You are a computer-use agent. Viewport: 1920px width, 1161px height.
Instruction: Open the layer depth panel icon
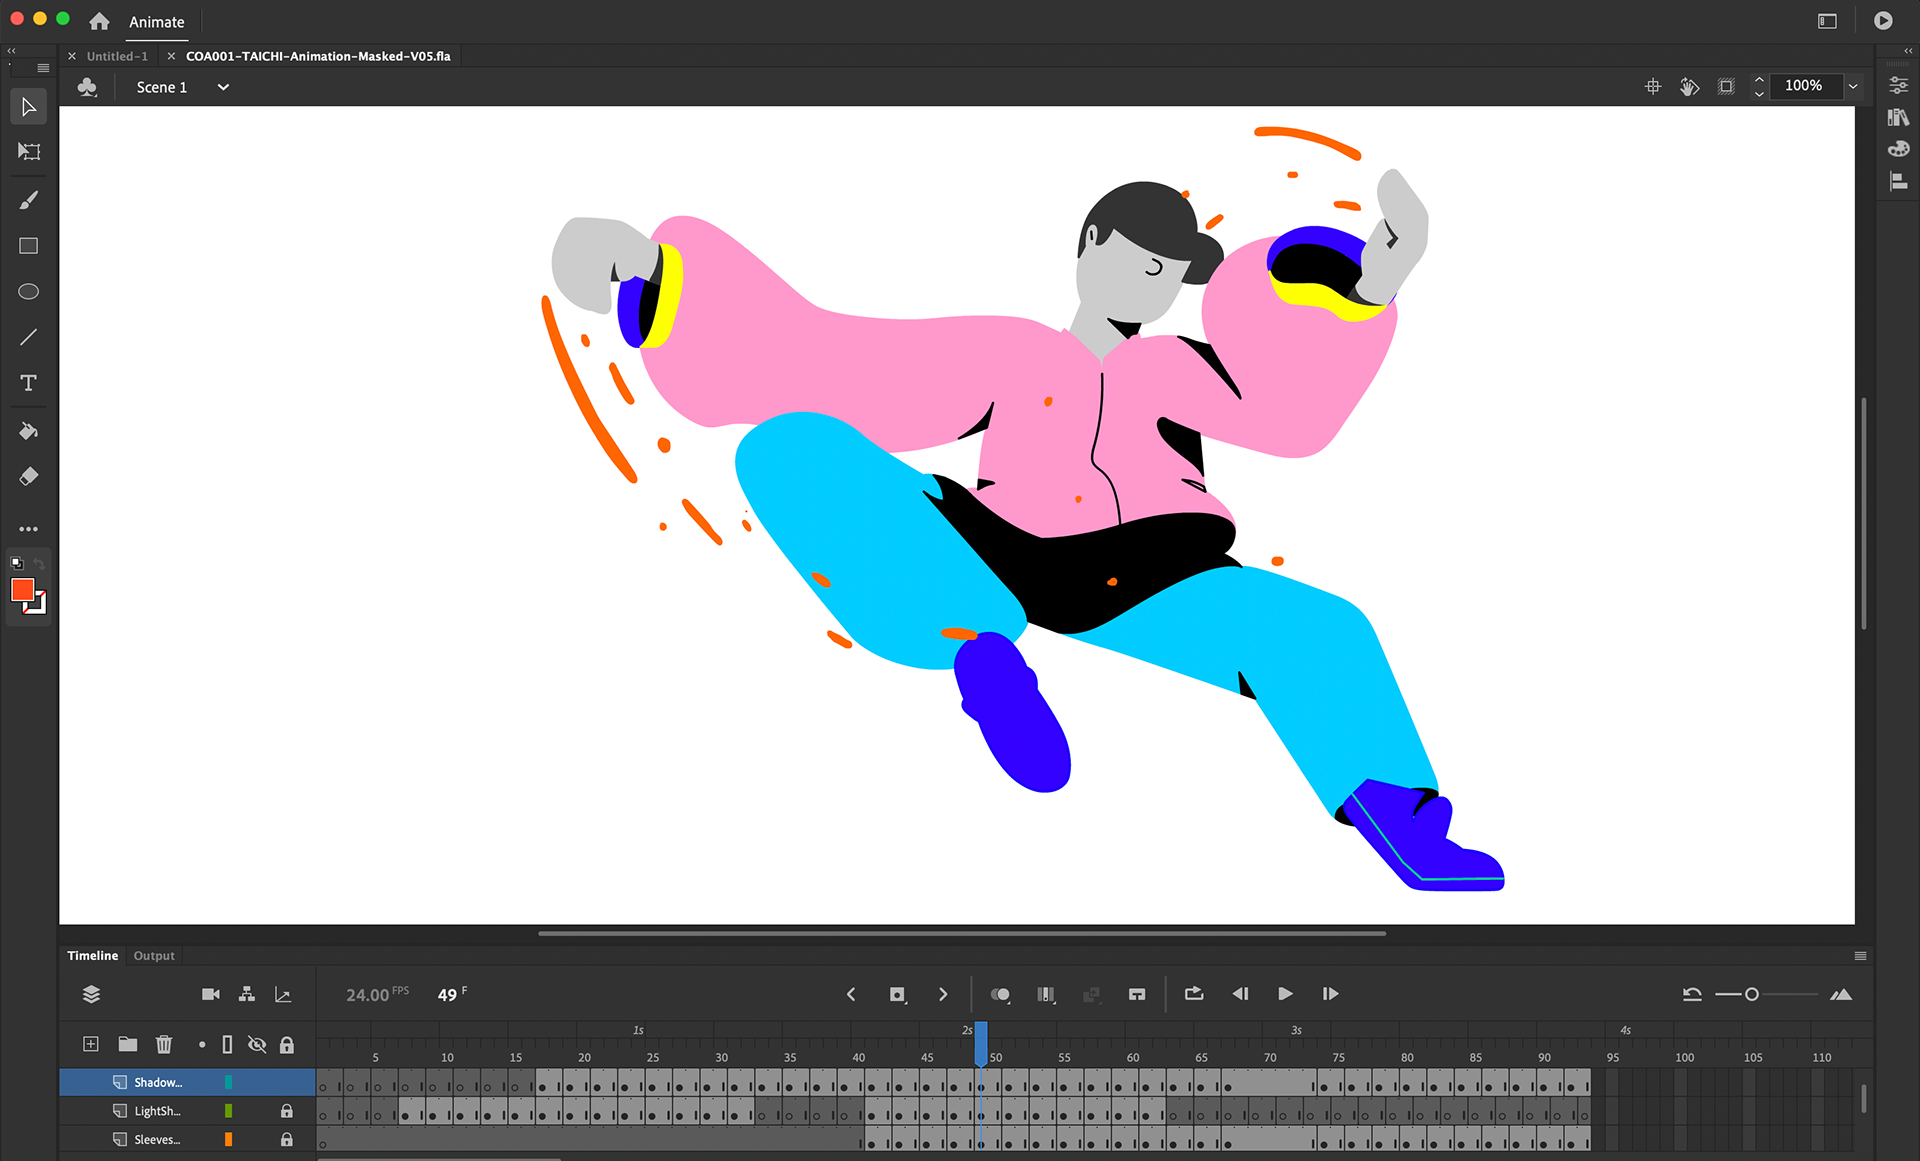pyautogui.click(x=283, y=994)
